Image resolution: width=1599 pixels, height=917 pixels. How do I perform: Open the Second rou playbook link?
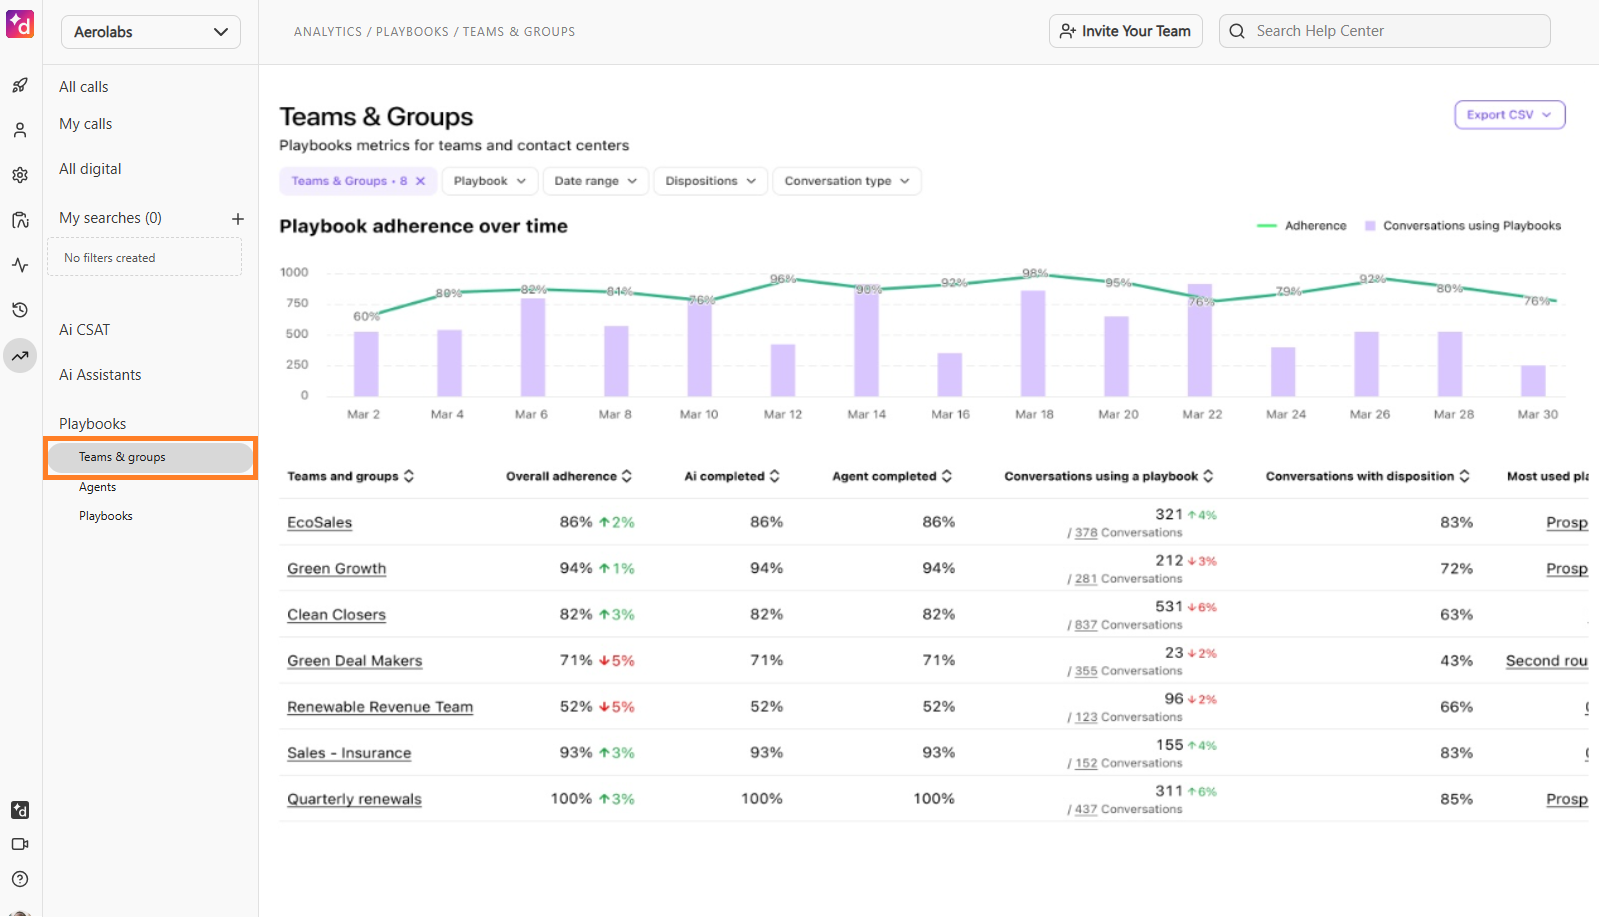(x=1547, y=660)
